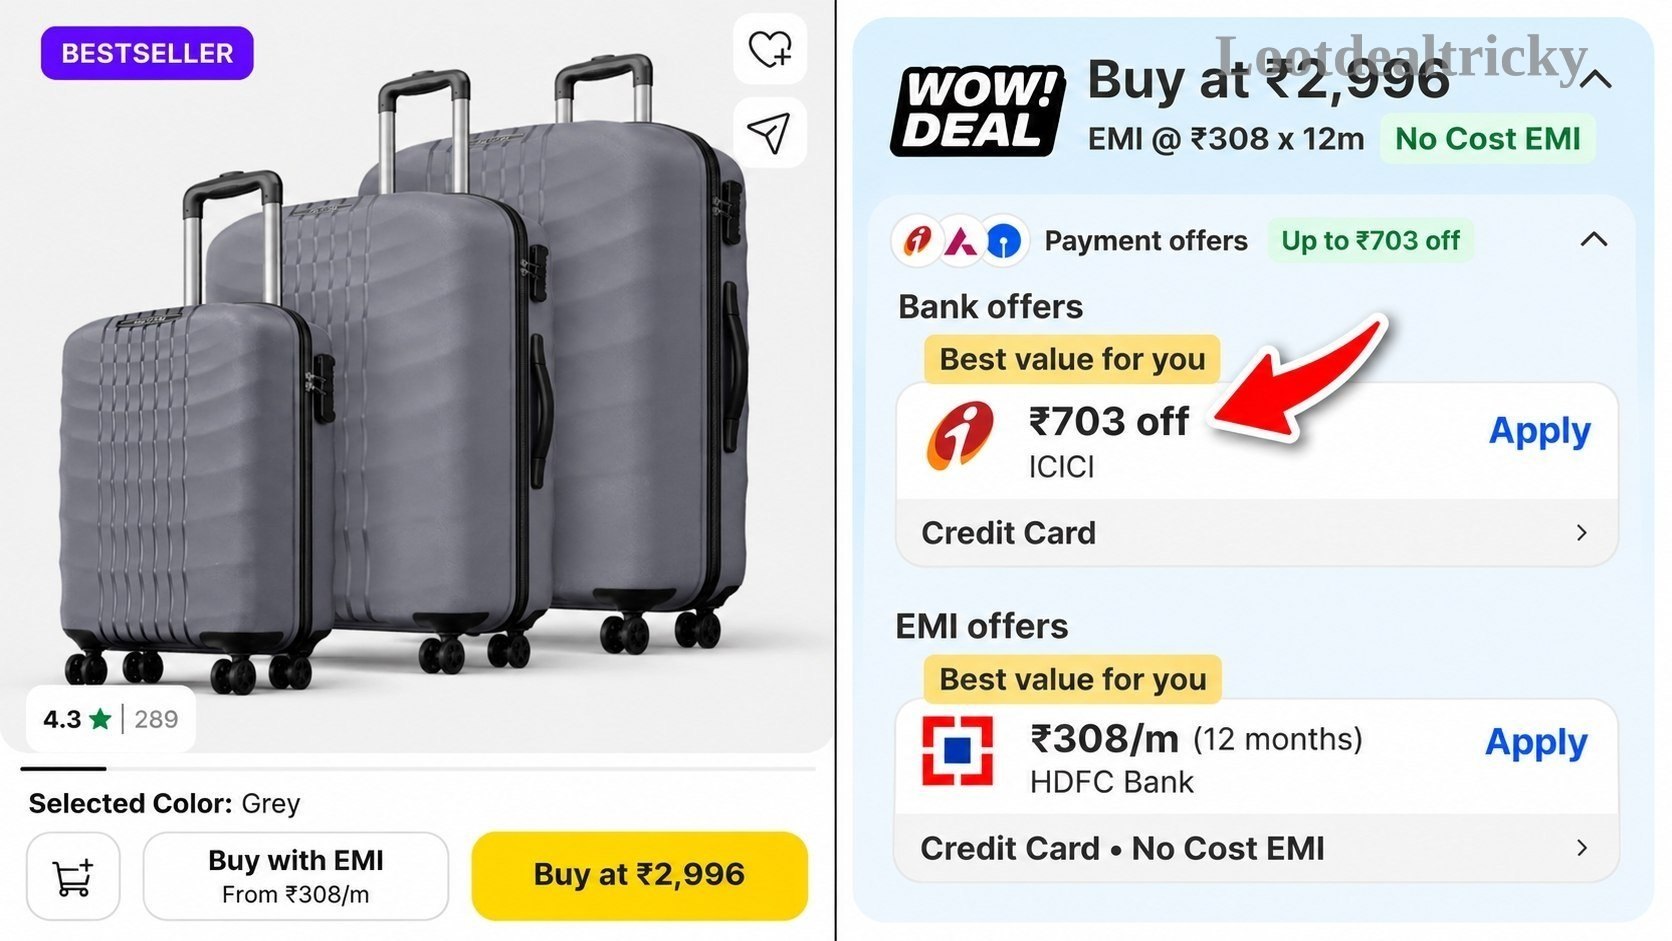Image resolution: width=1672 pixels, height=941 pixels.
Task: Collapse the Payment offers section
Action: pyautogui.click(x=1593, y=240)
